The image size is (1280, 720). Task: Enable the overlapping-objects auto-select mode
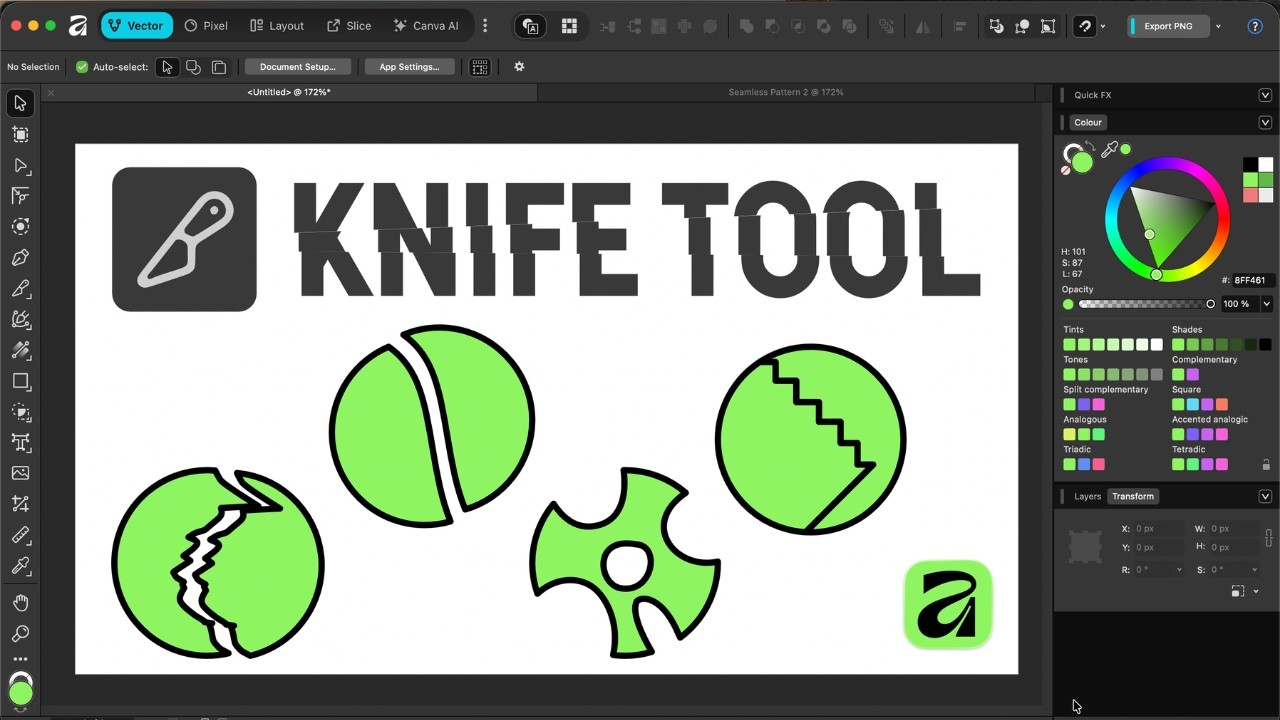click(193, 67)
